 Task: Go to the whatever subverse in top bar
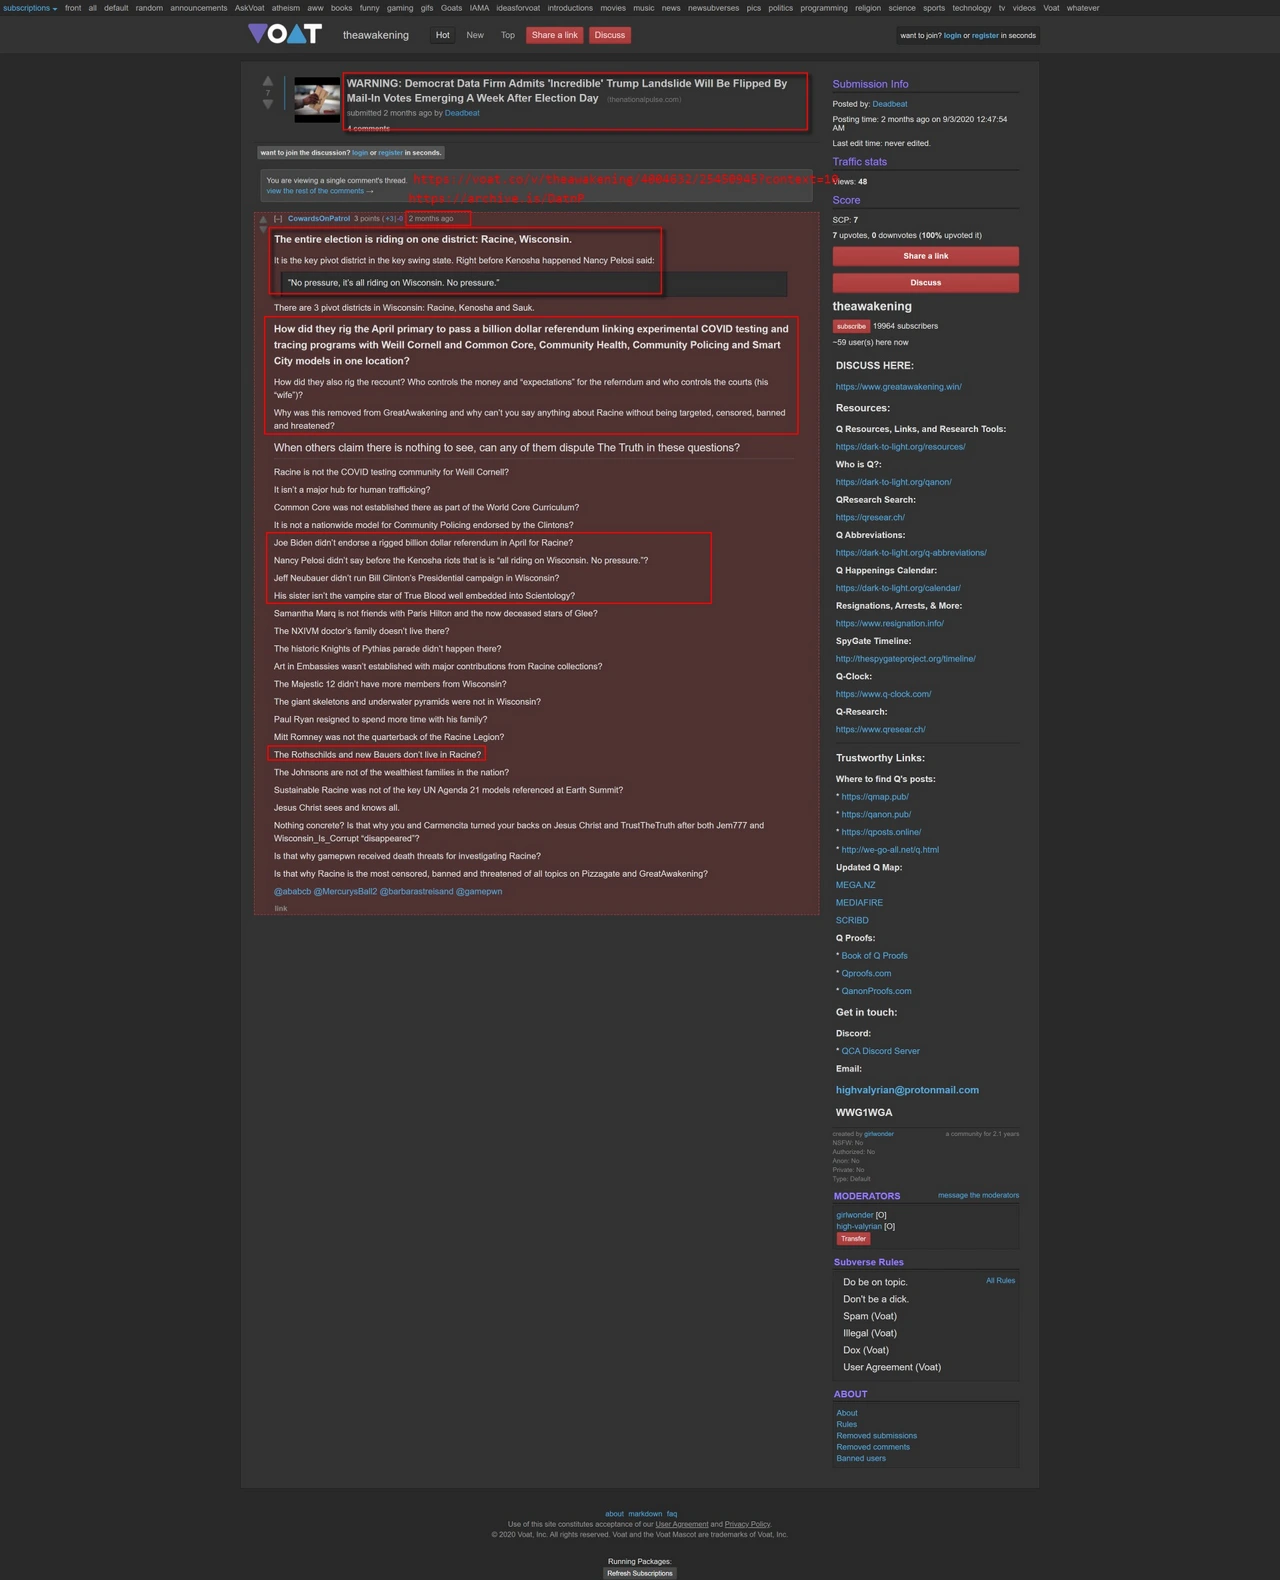point(1083,8)
